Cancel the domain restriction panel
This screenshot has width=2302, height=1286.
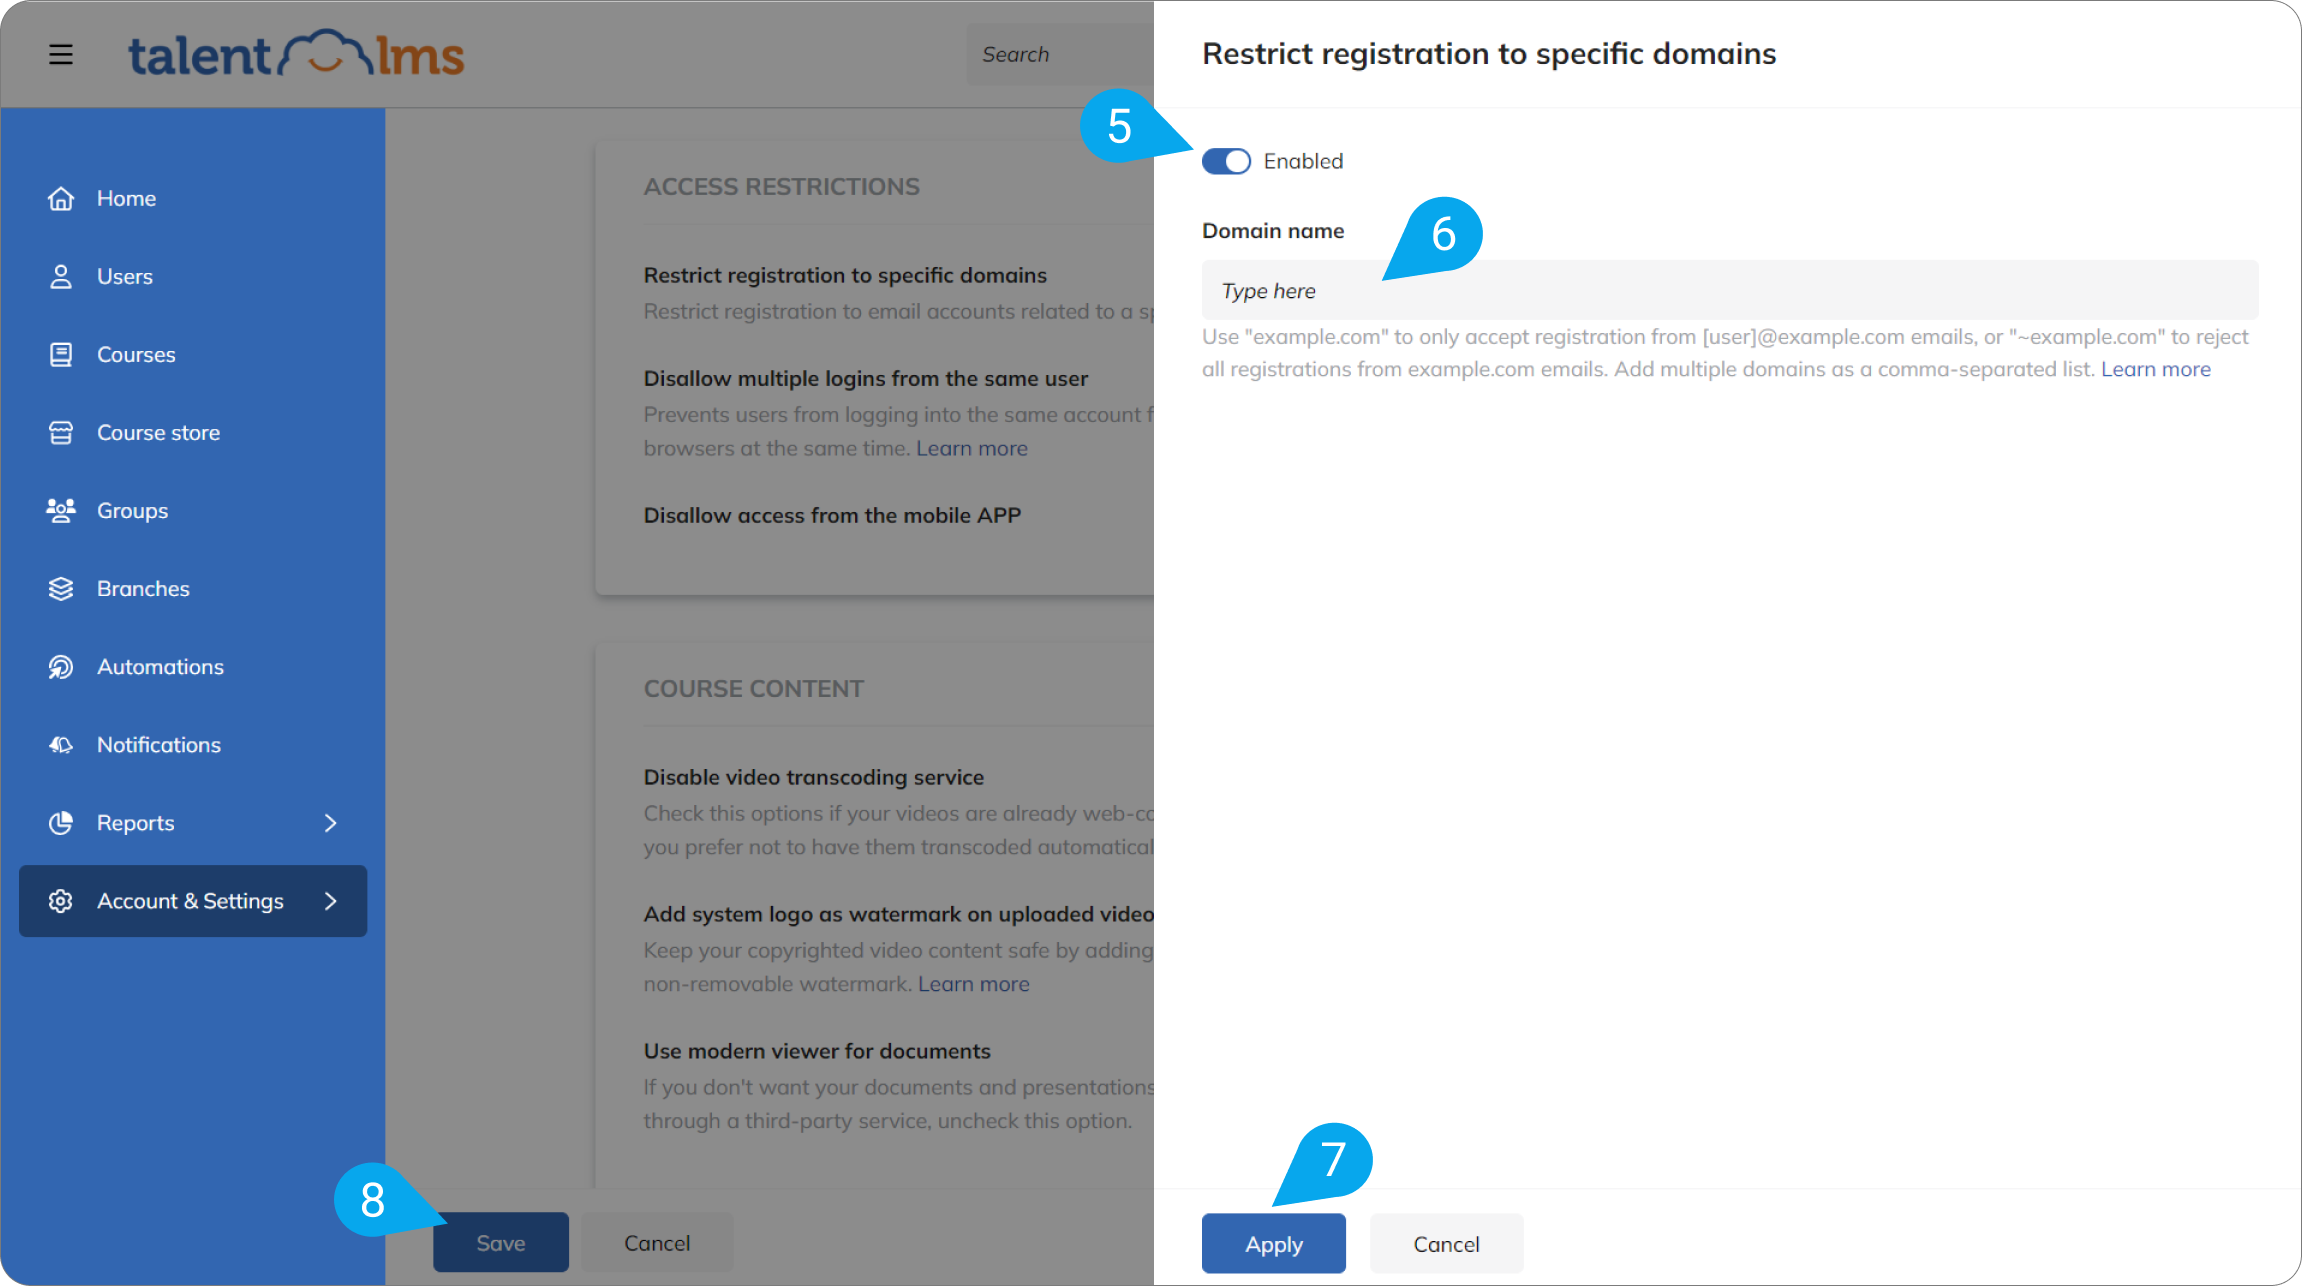1446,1243
